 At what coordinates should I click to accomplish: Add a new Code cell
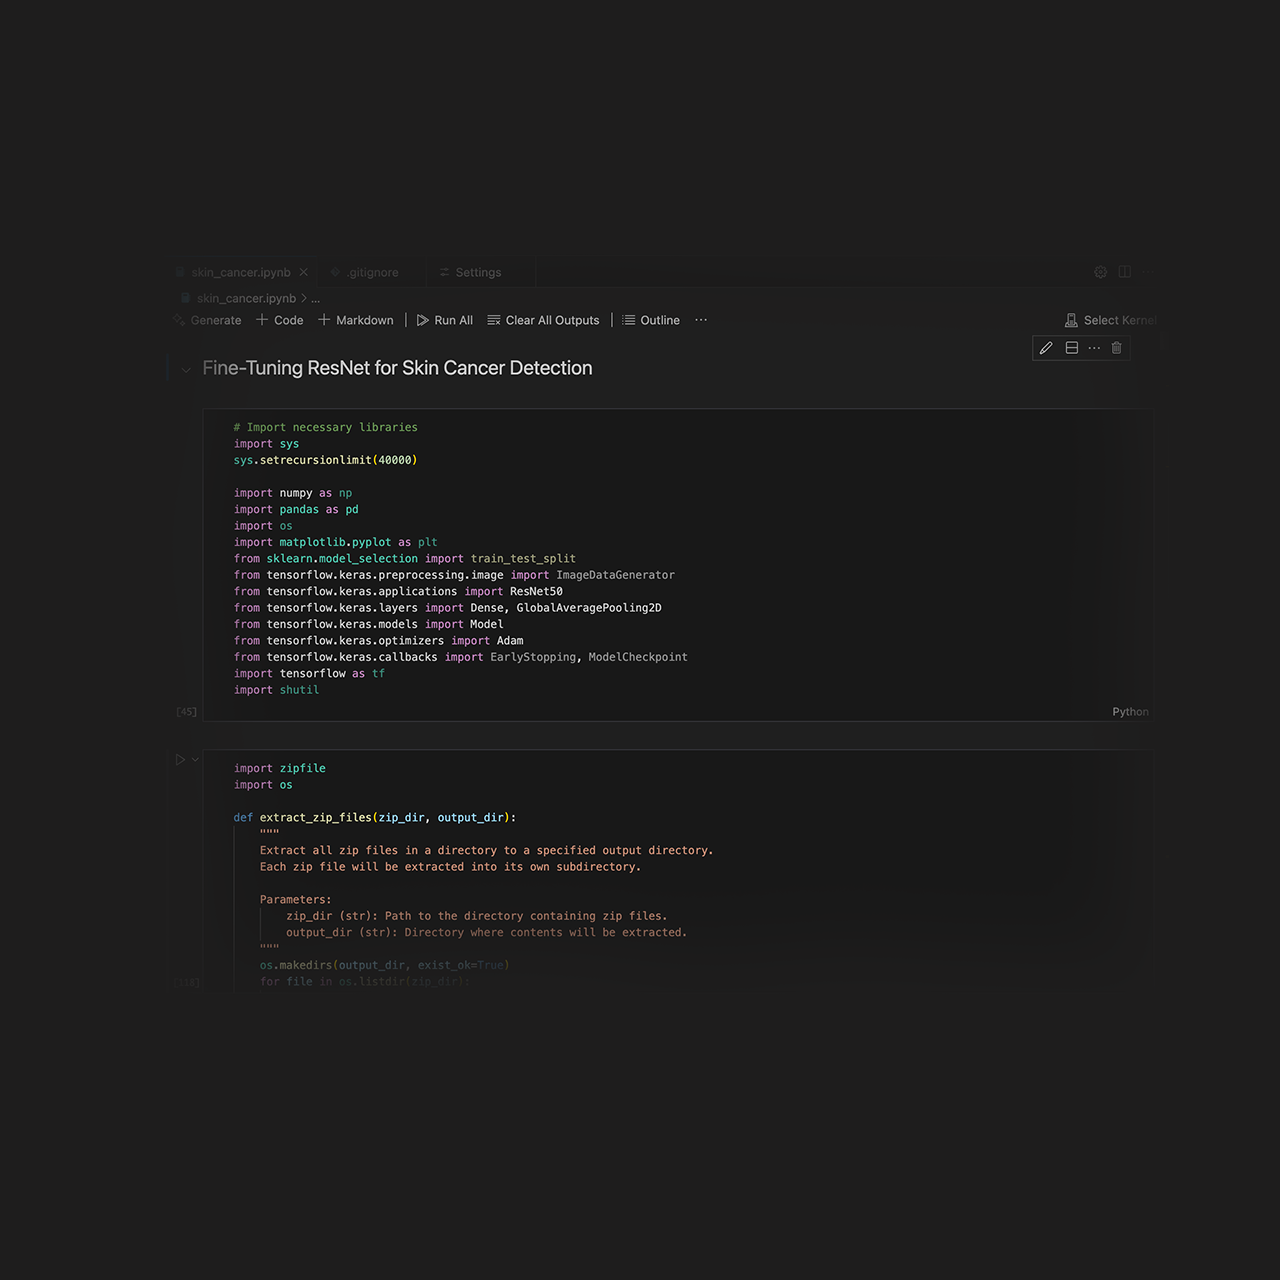(x=280, y=320)
